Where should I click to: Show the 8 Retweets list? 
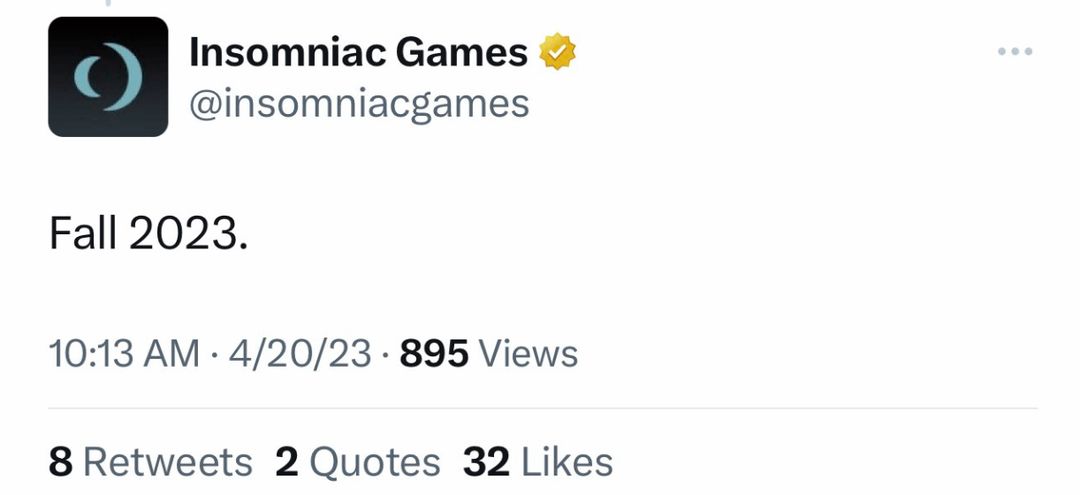(x=150, y=462)
